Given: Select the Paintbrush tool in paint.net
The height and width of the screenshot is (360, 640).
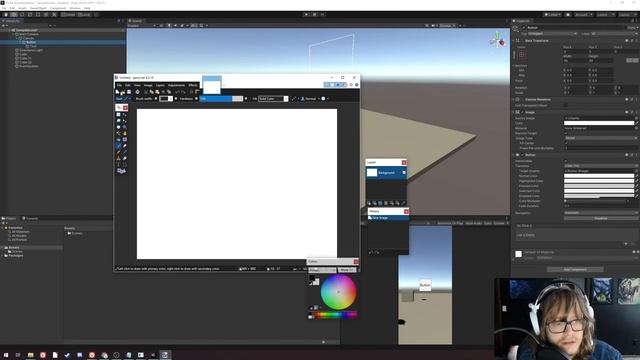Looking at the screenshot, I should pyautogui.click(x=118, y=146).
